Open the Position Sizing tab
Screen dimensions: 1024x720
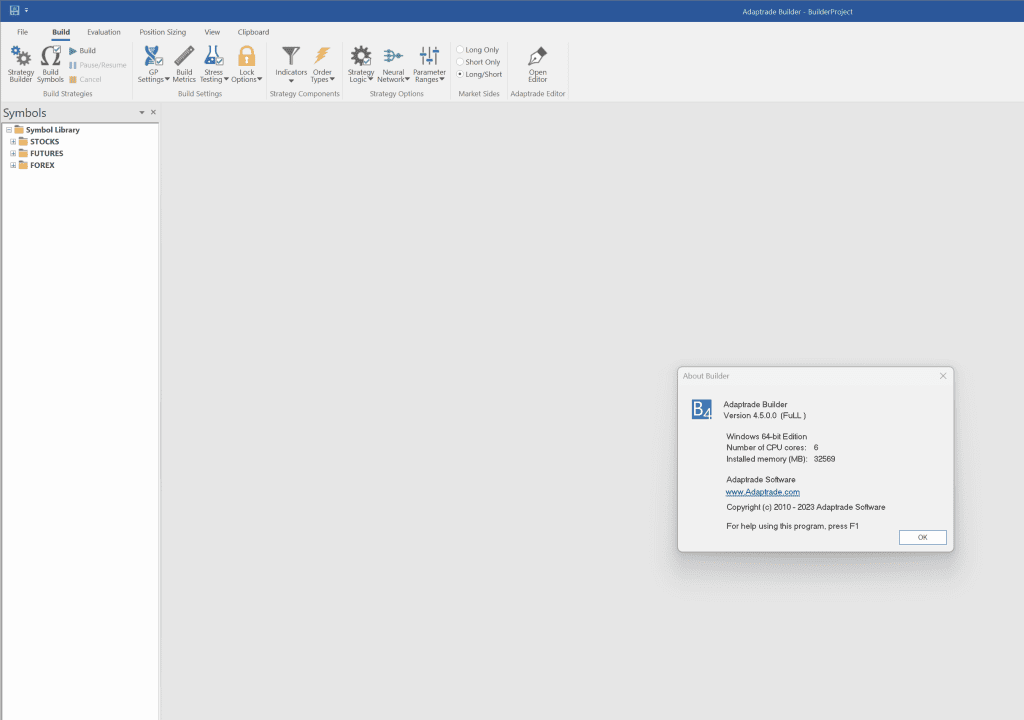[162, 32]
